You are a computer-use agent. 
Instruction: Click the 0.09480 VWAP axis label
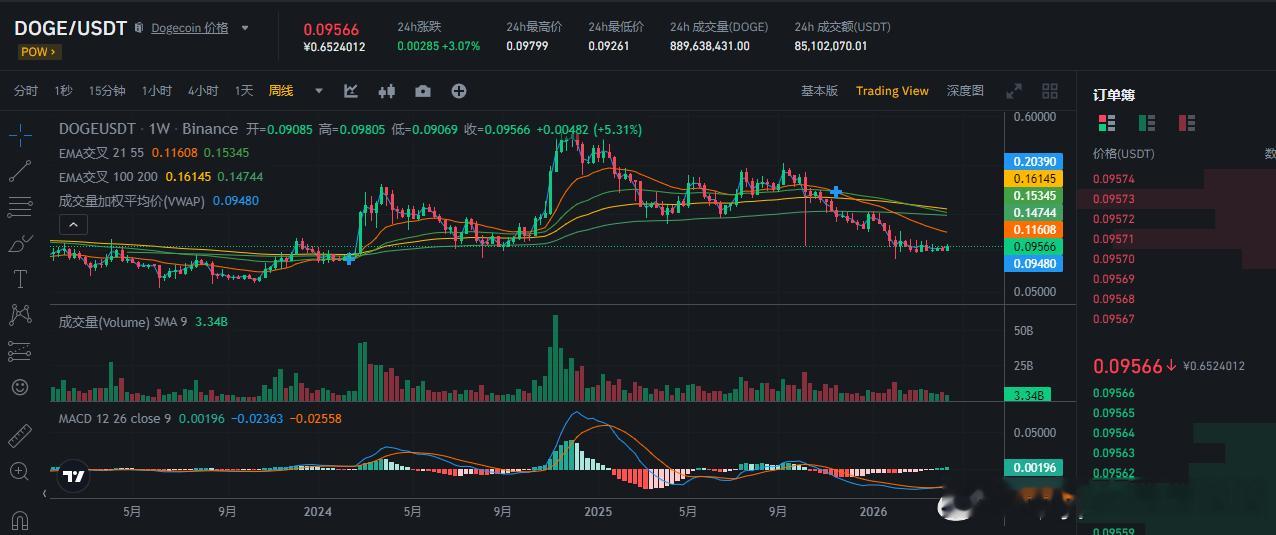(x=1034, y=264)
